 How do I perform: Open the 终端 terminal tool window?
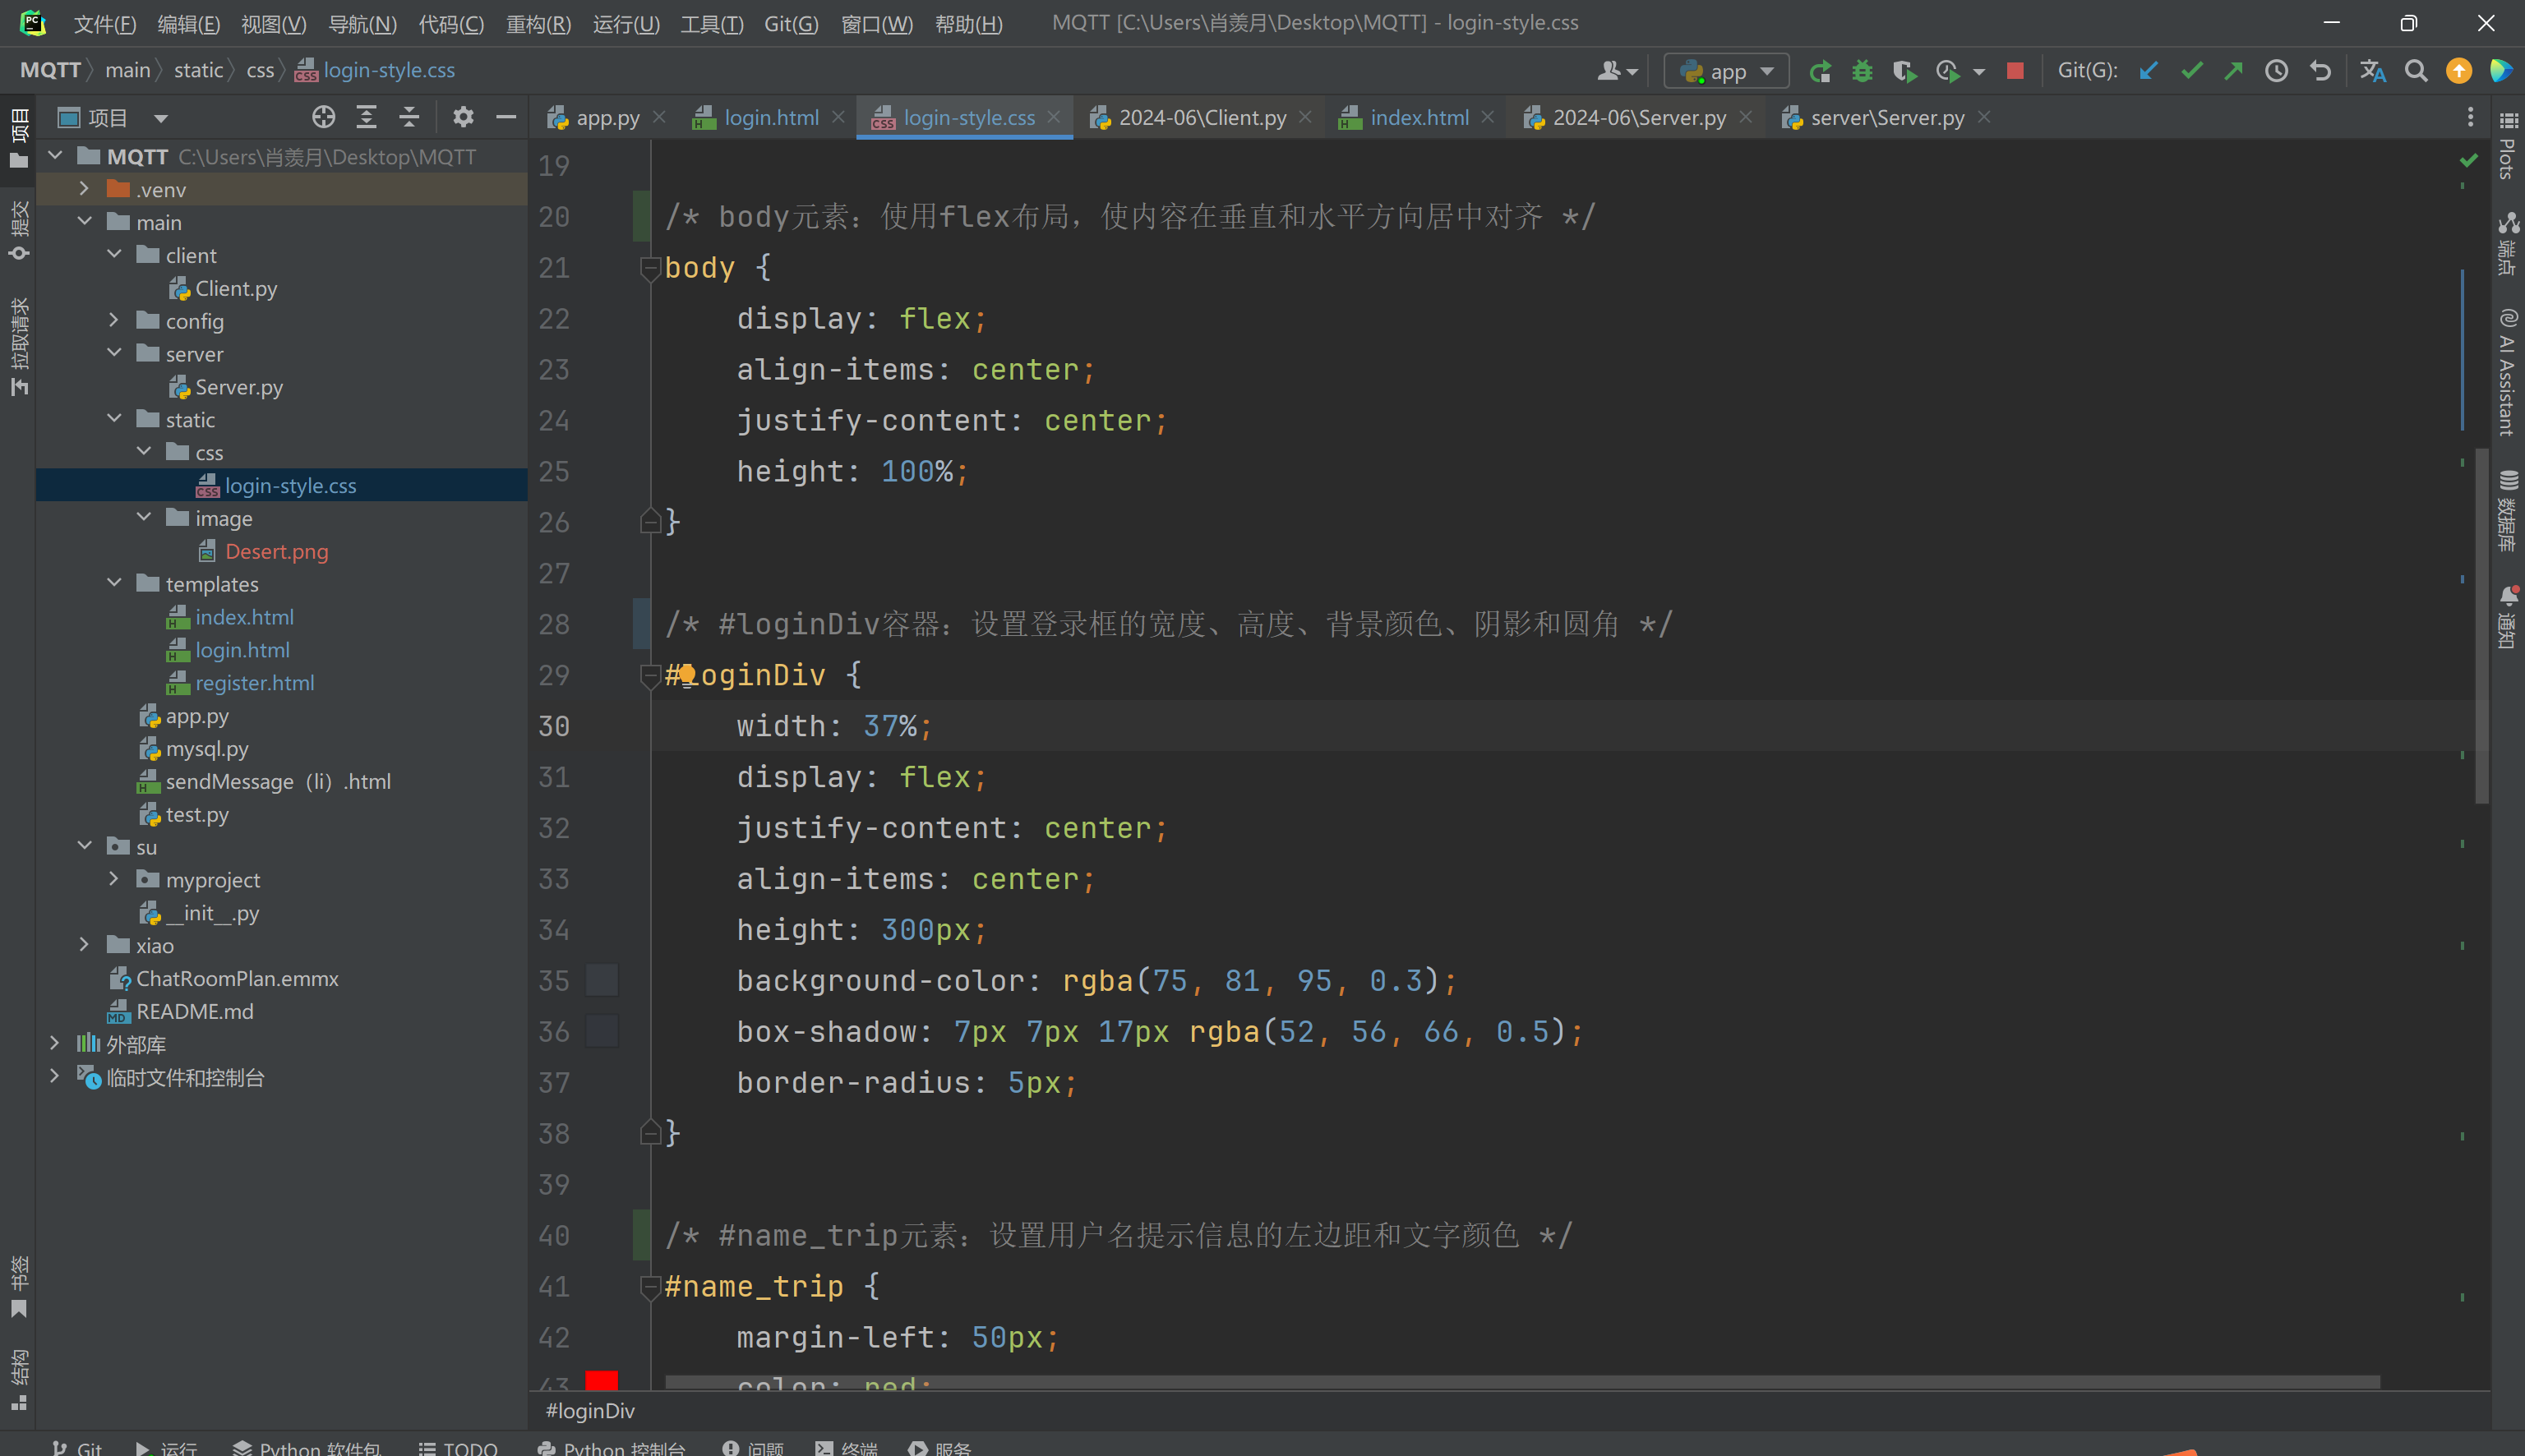click(x=846, y=1447)
